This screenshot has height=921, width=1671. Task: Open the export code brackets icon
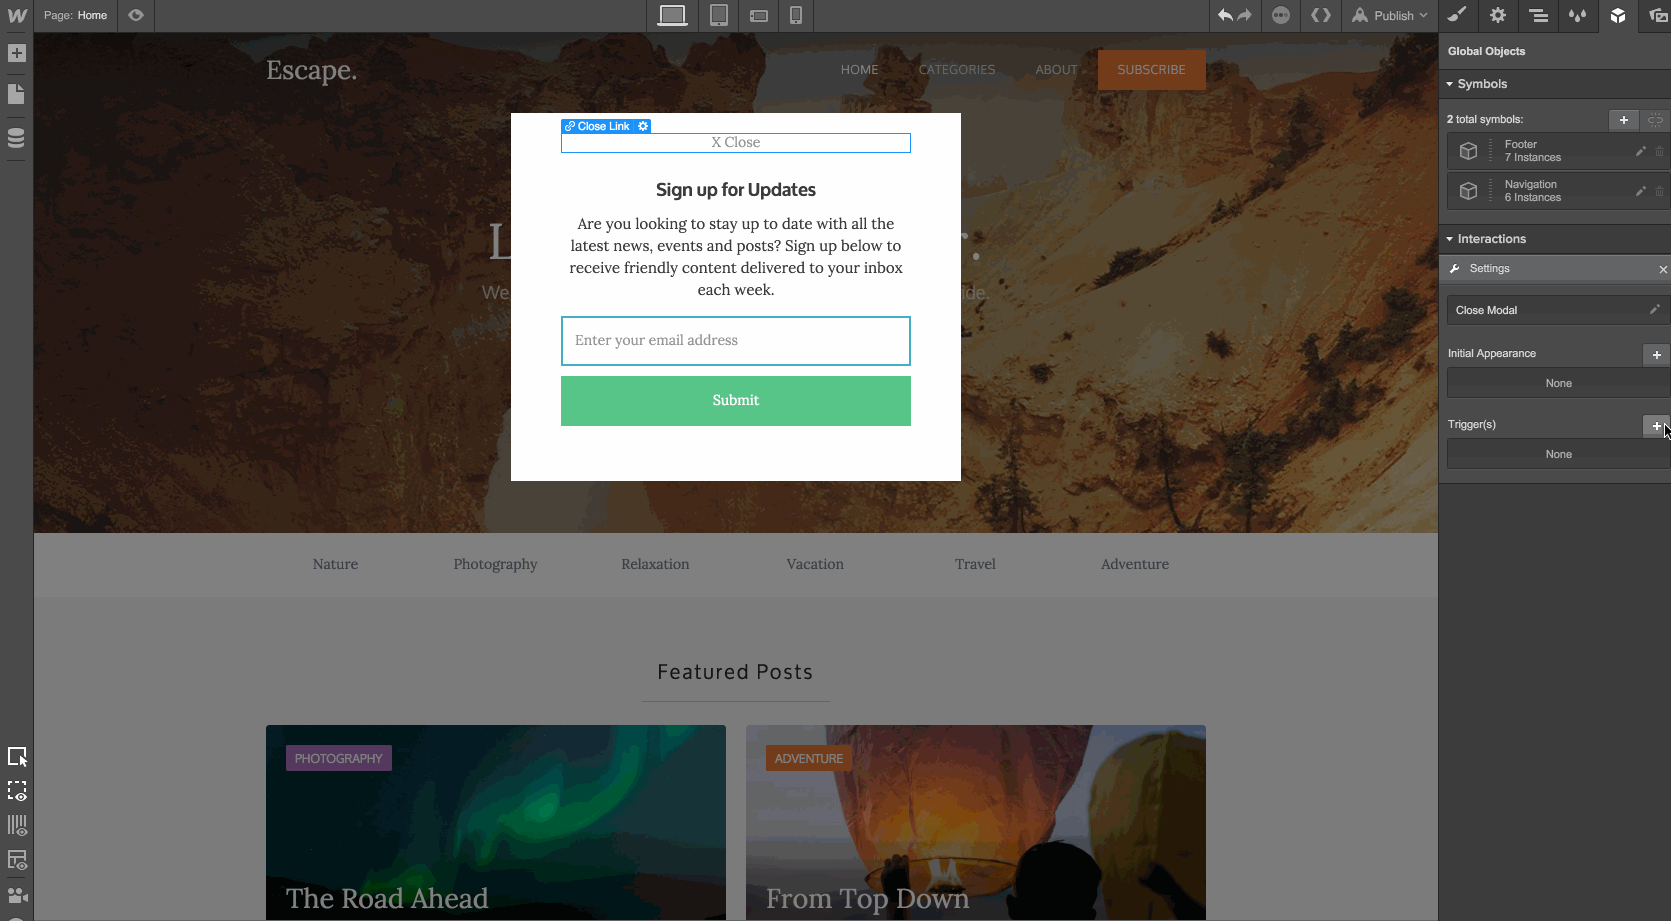point(1321,15)
